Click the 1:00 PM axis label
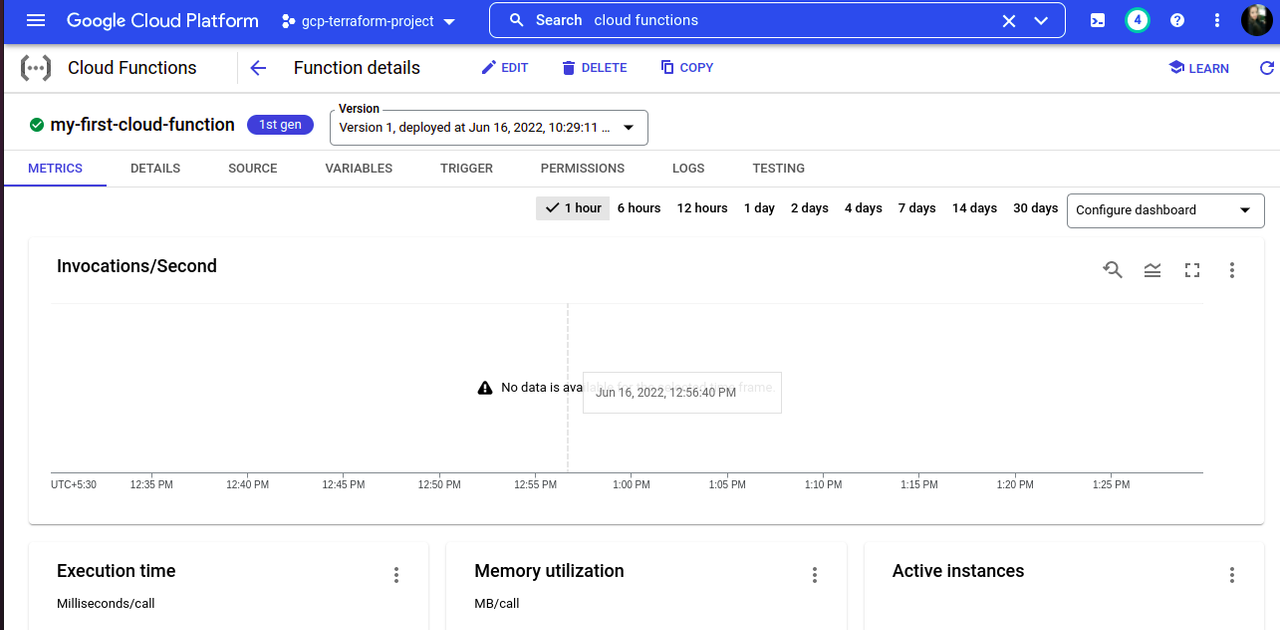This screenshot has width=1280, height=630. coord(631,485)
